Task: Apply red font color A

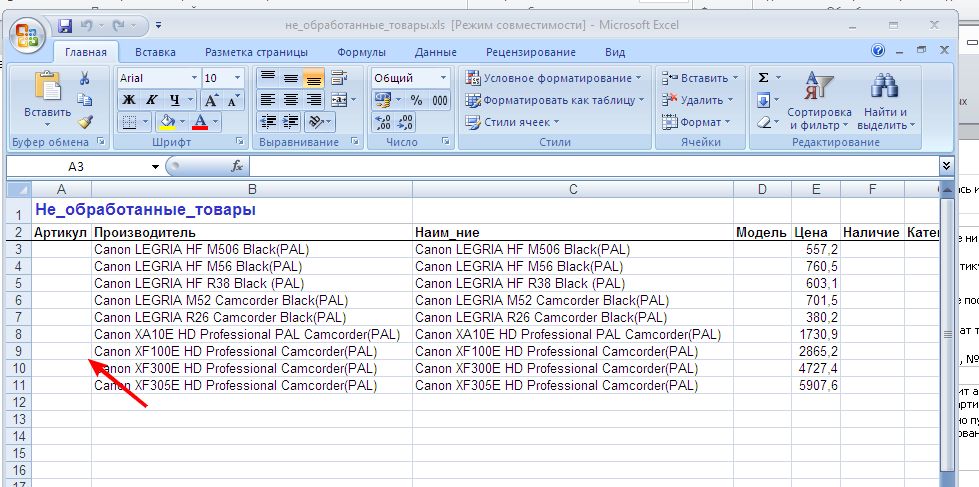Action: [x=200, y=122]
